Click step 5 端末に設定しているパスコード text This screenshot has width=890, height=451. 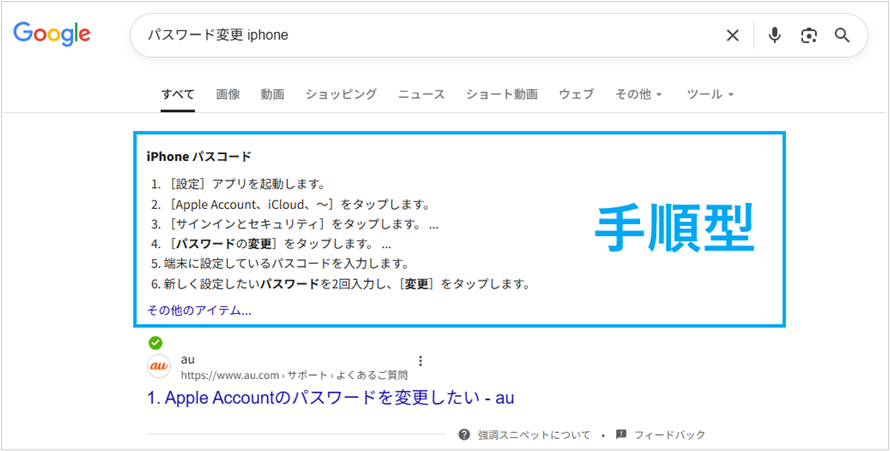pyautogui.click(x=280, y=264)
